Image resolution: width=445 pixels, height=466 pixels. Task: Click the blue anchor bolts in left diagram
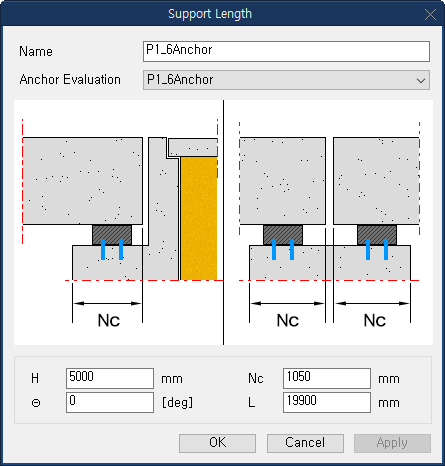(x=112, y=249)
